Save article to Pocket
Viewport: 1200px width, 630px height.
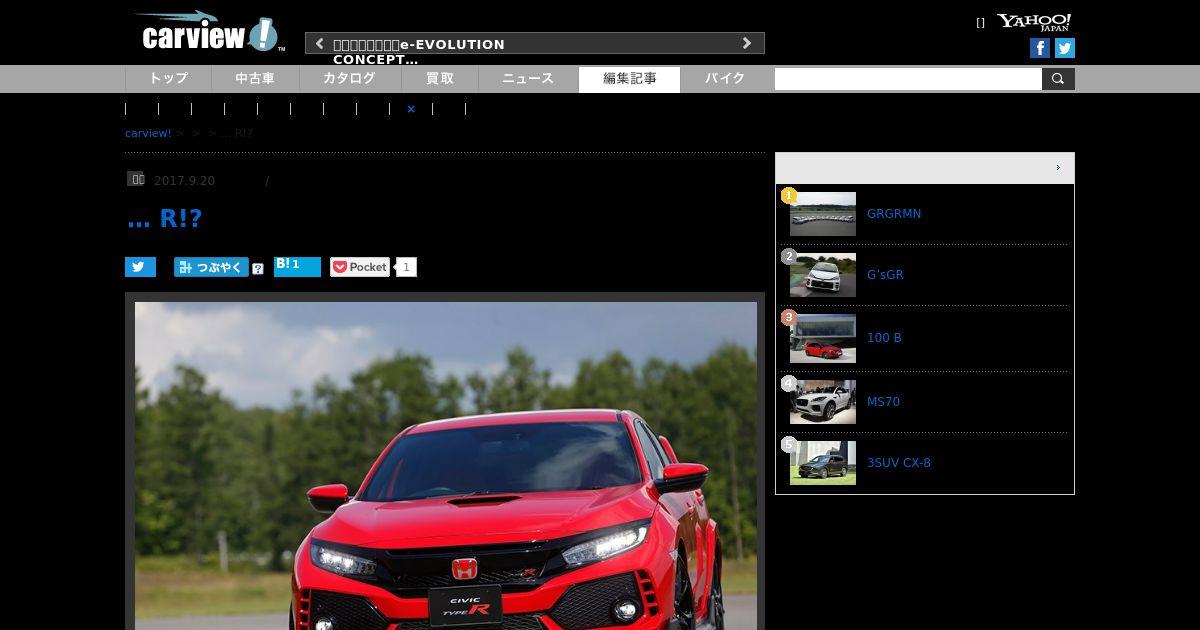coord(360,267)
